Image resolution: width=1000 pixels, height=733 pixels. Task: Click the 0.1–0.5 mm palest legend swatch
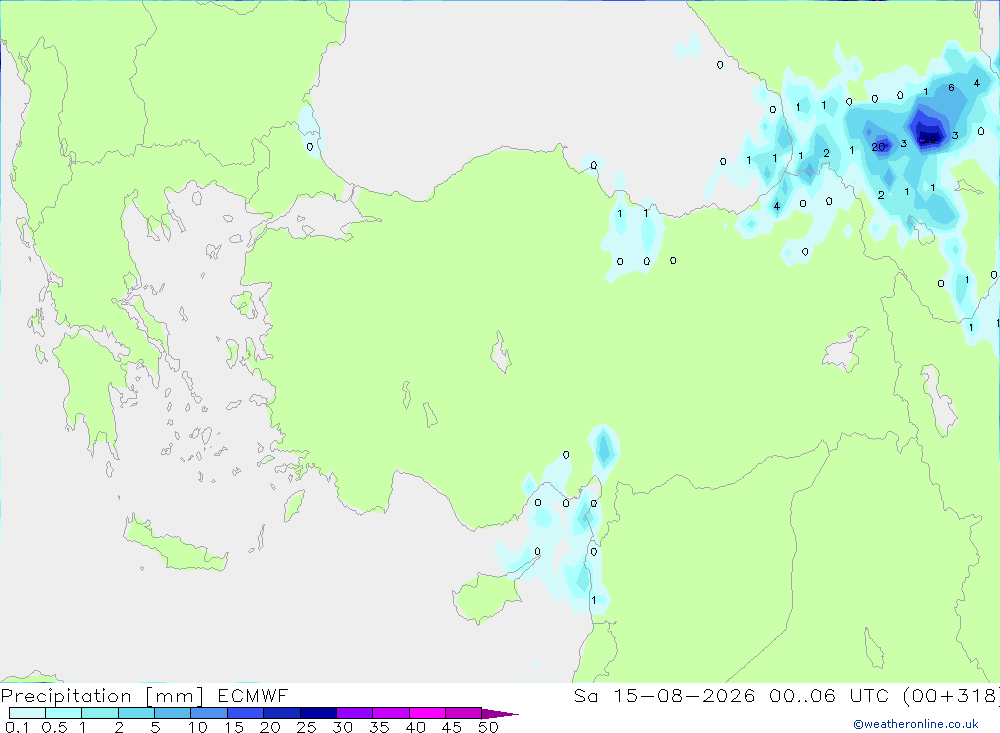[27, 713]
